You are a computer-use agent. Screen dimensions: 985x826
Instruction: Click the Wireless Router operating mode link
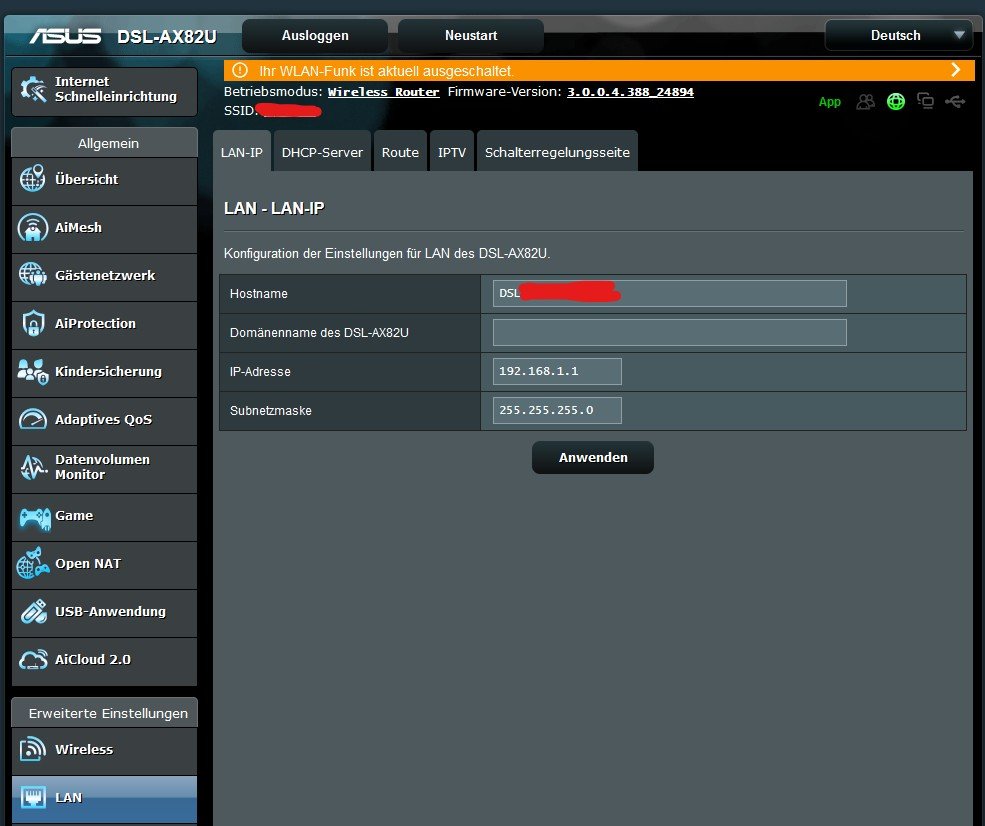pos(383,92)
